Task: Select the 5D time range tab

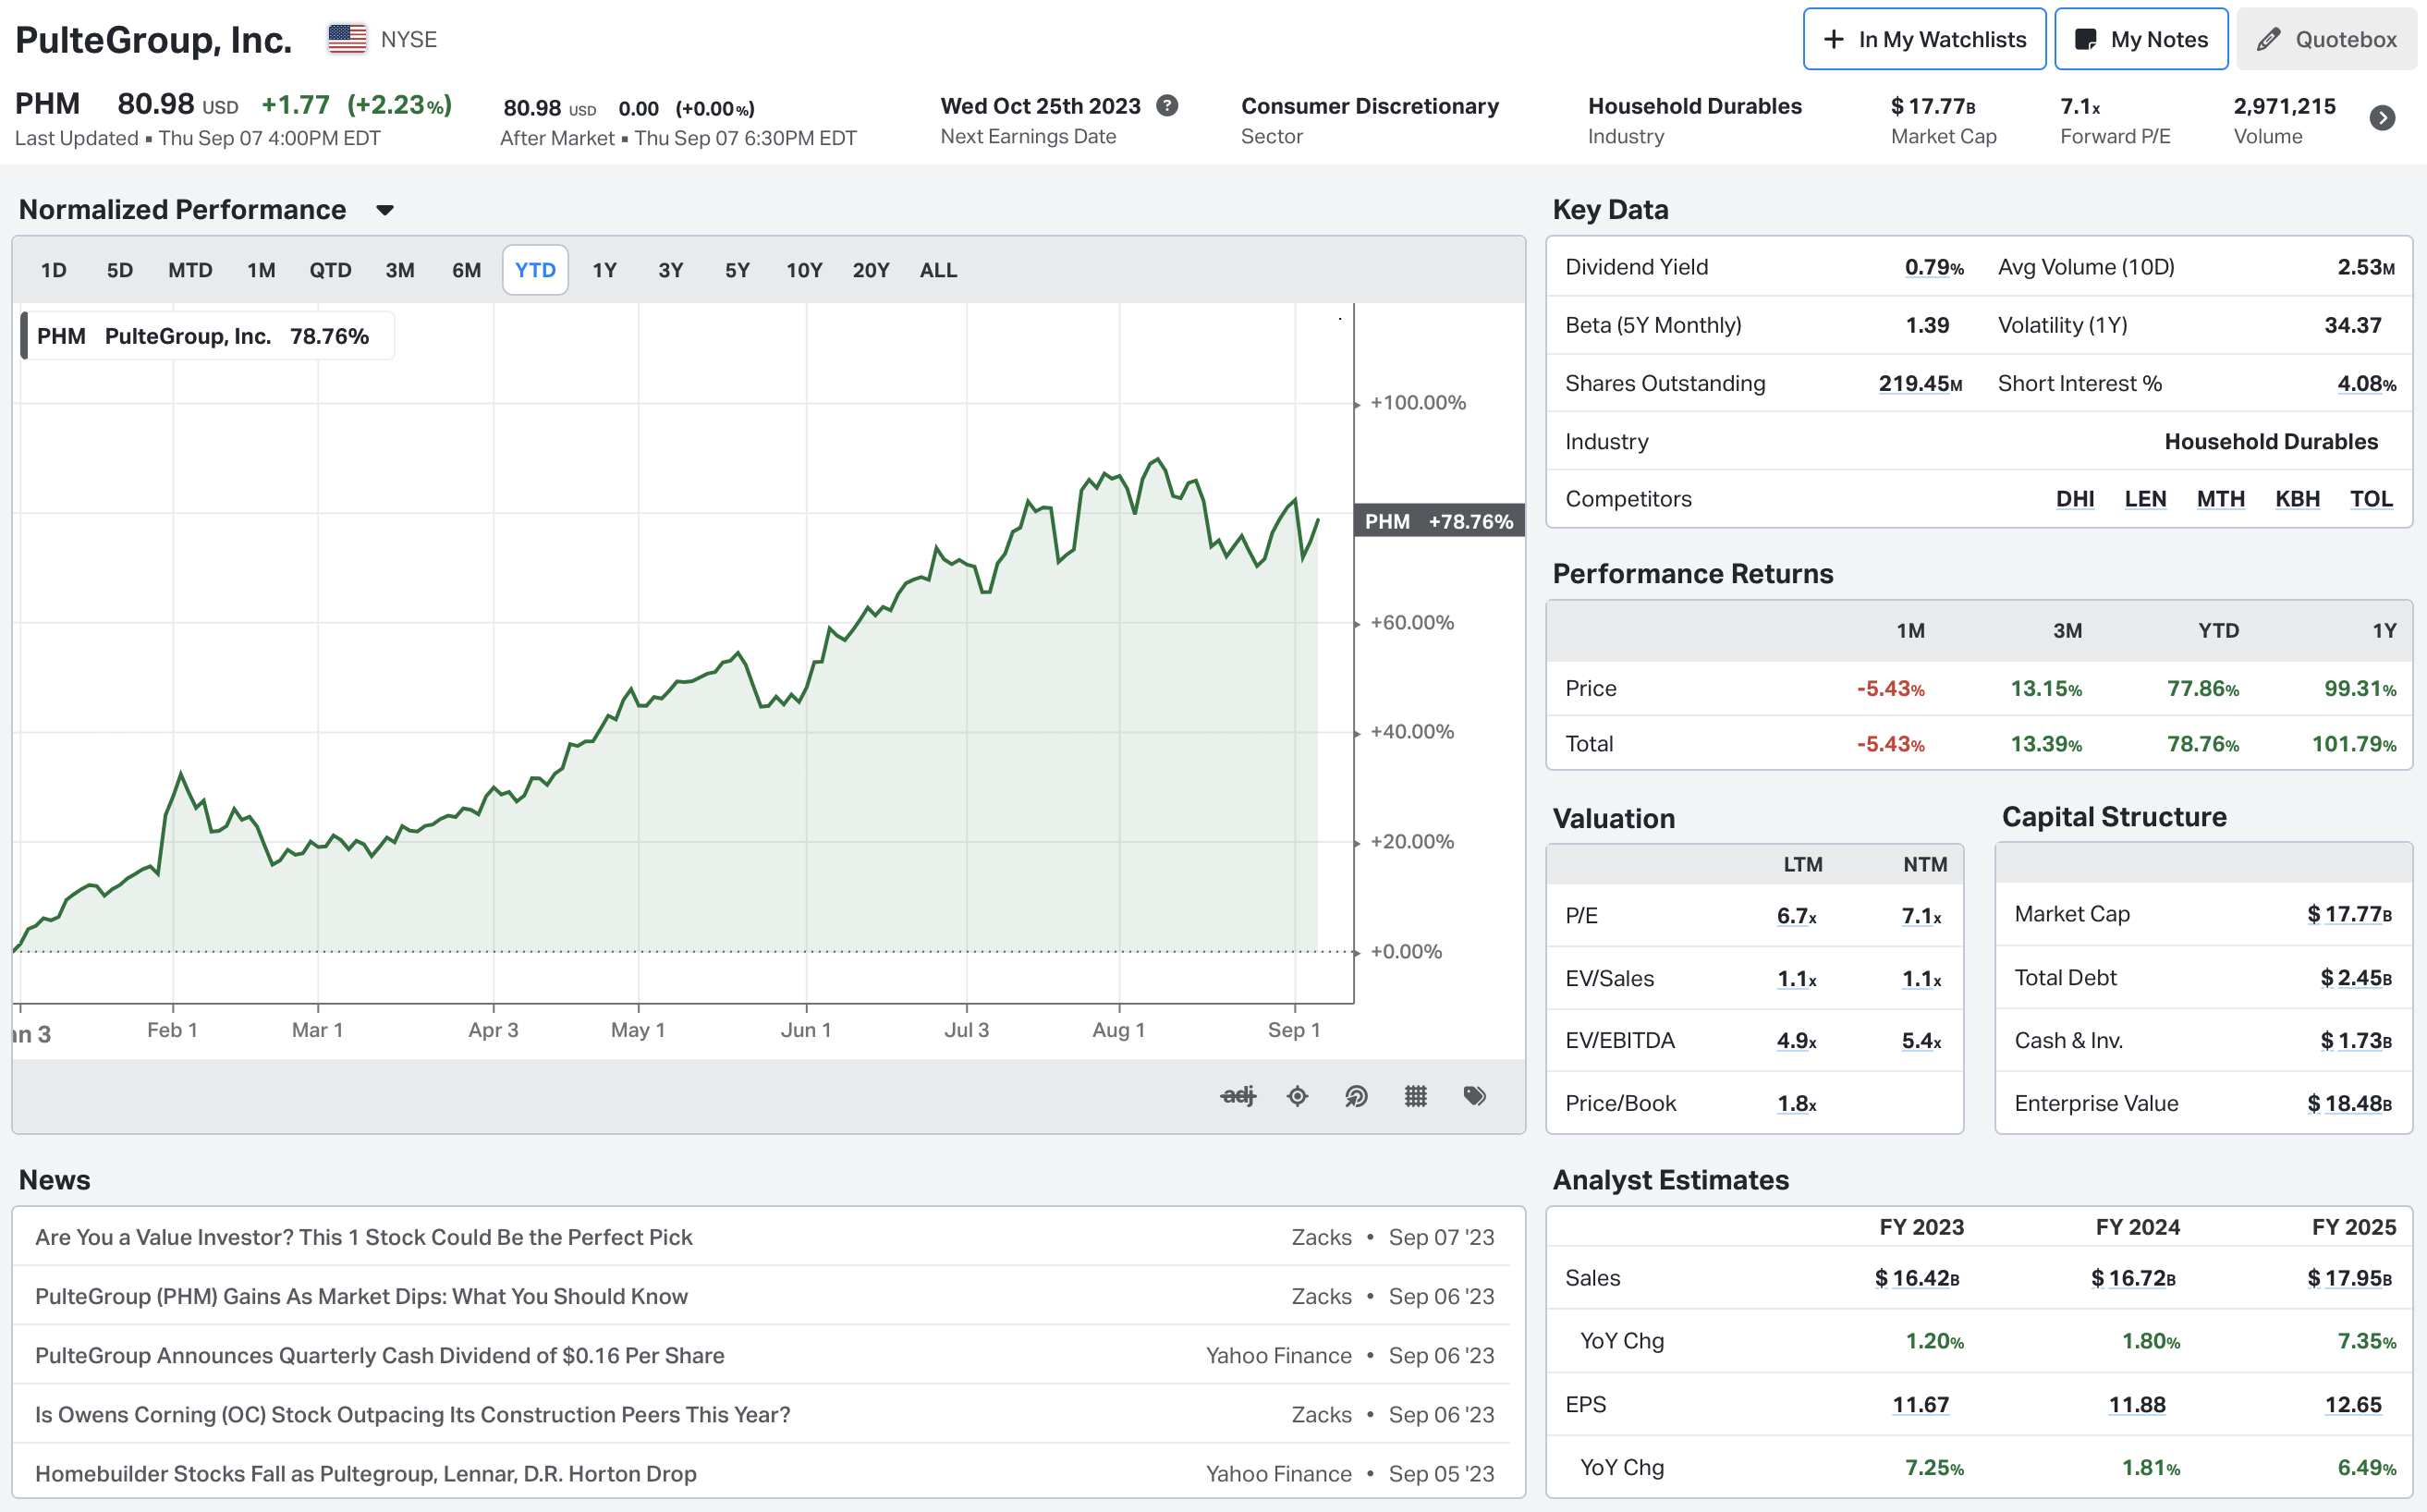Action: 120,270
